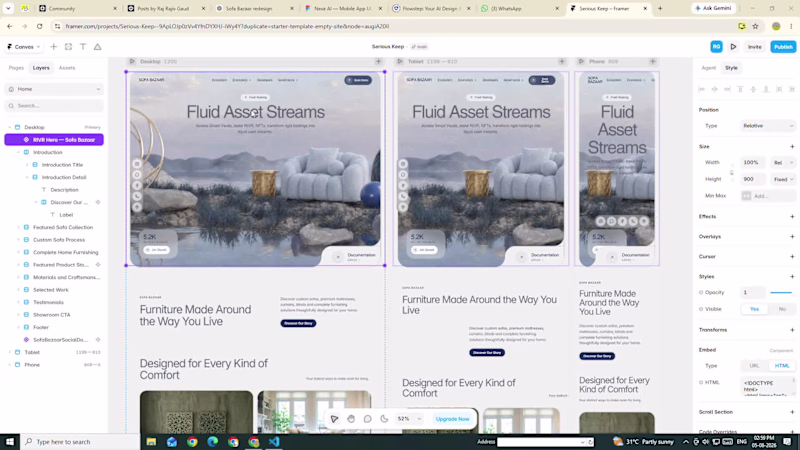Click the Publish button

[x=783, y=47]
